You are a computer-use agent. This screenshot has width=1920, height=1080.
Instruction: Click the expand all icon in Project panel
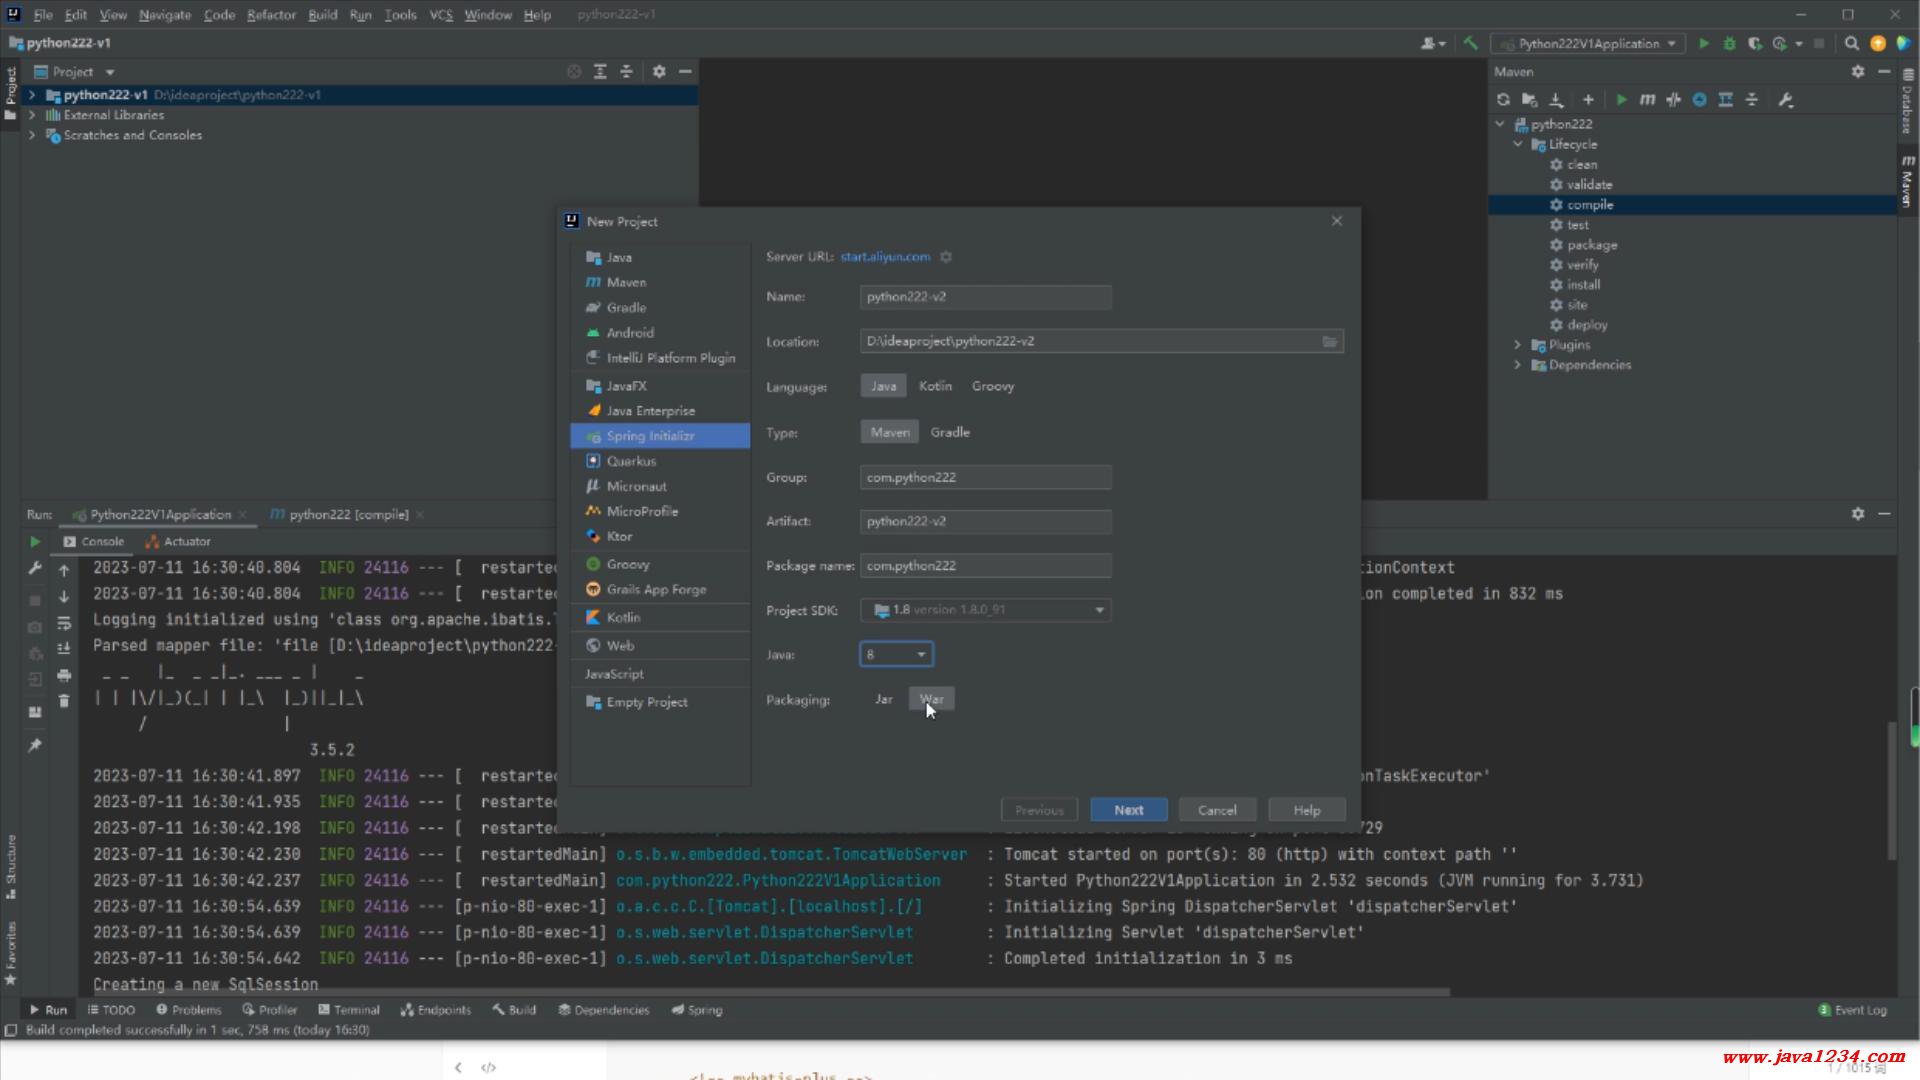[600, 72]
